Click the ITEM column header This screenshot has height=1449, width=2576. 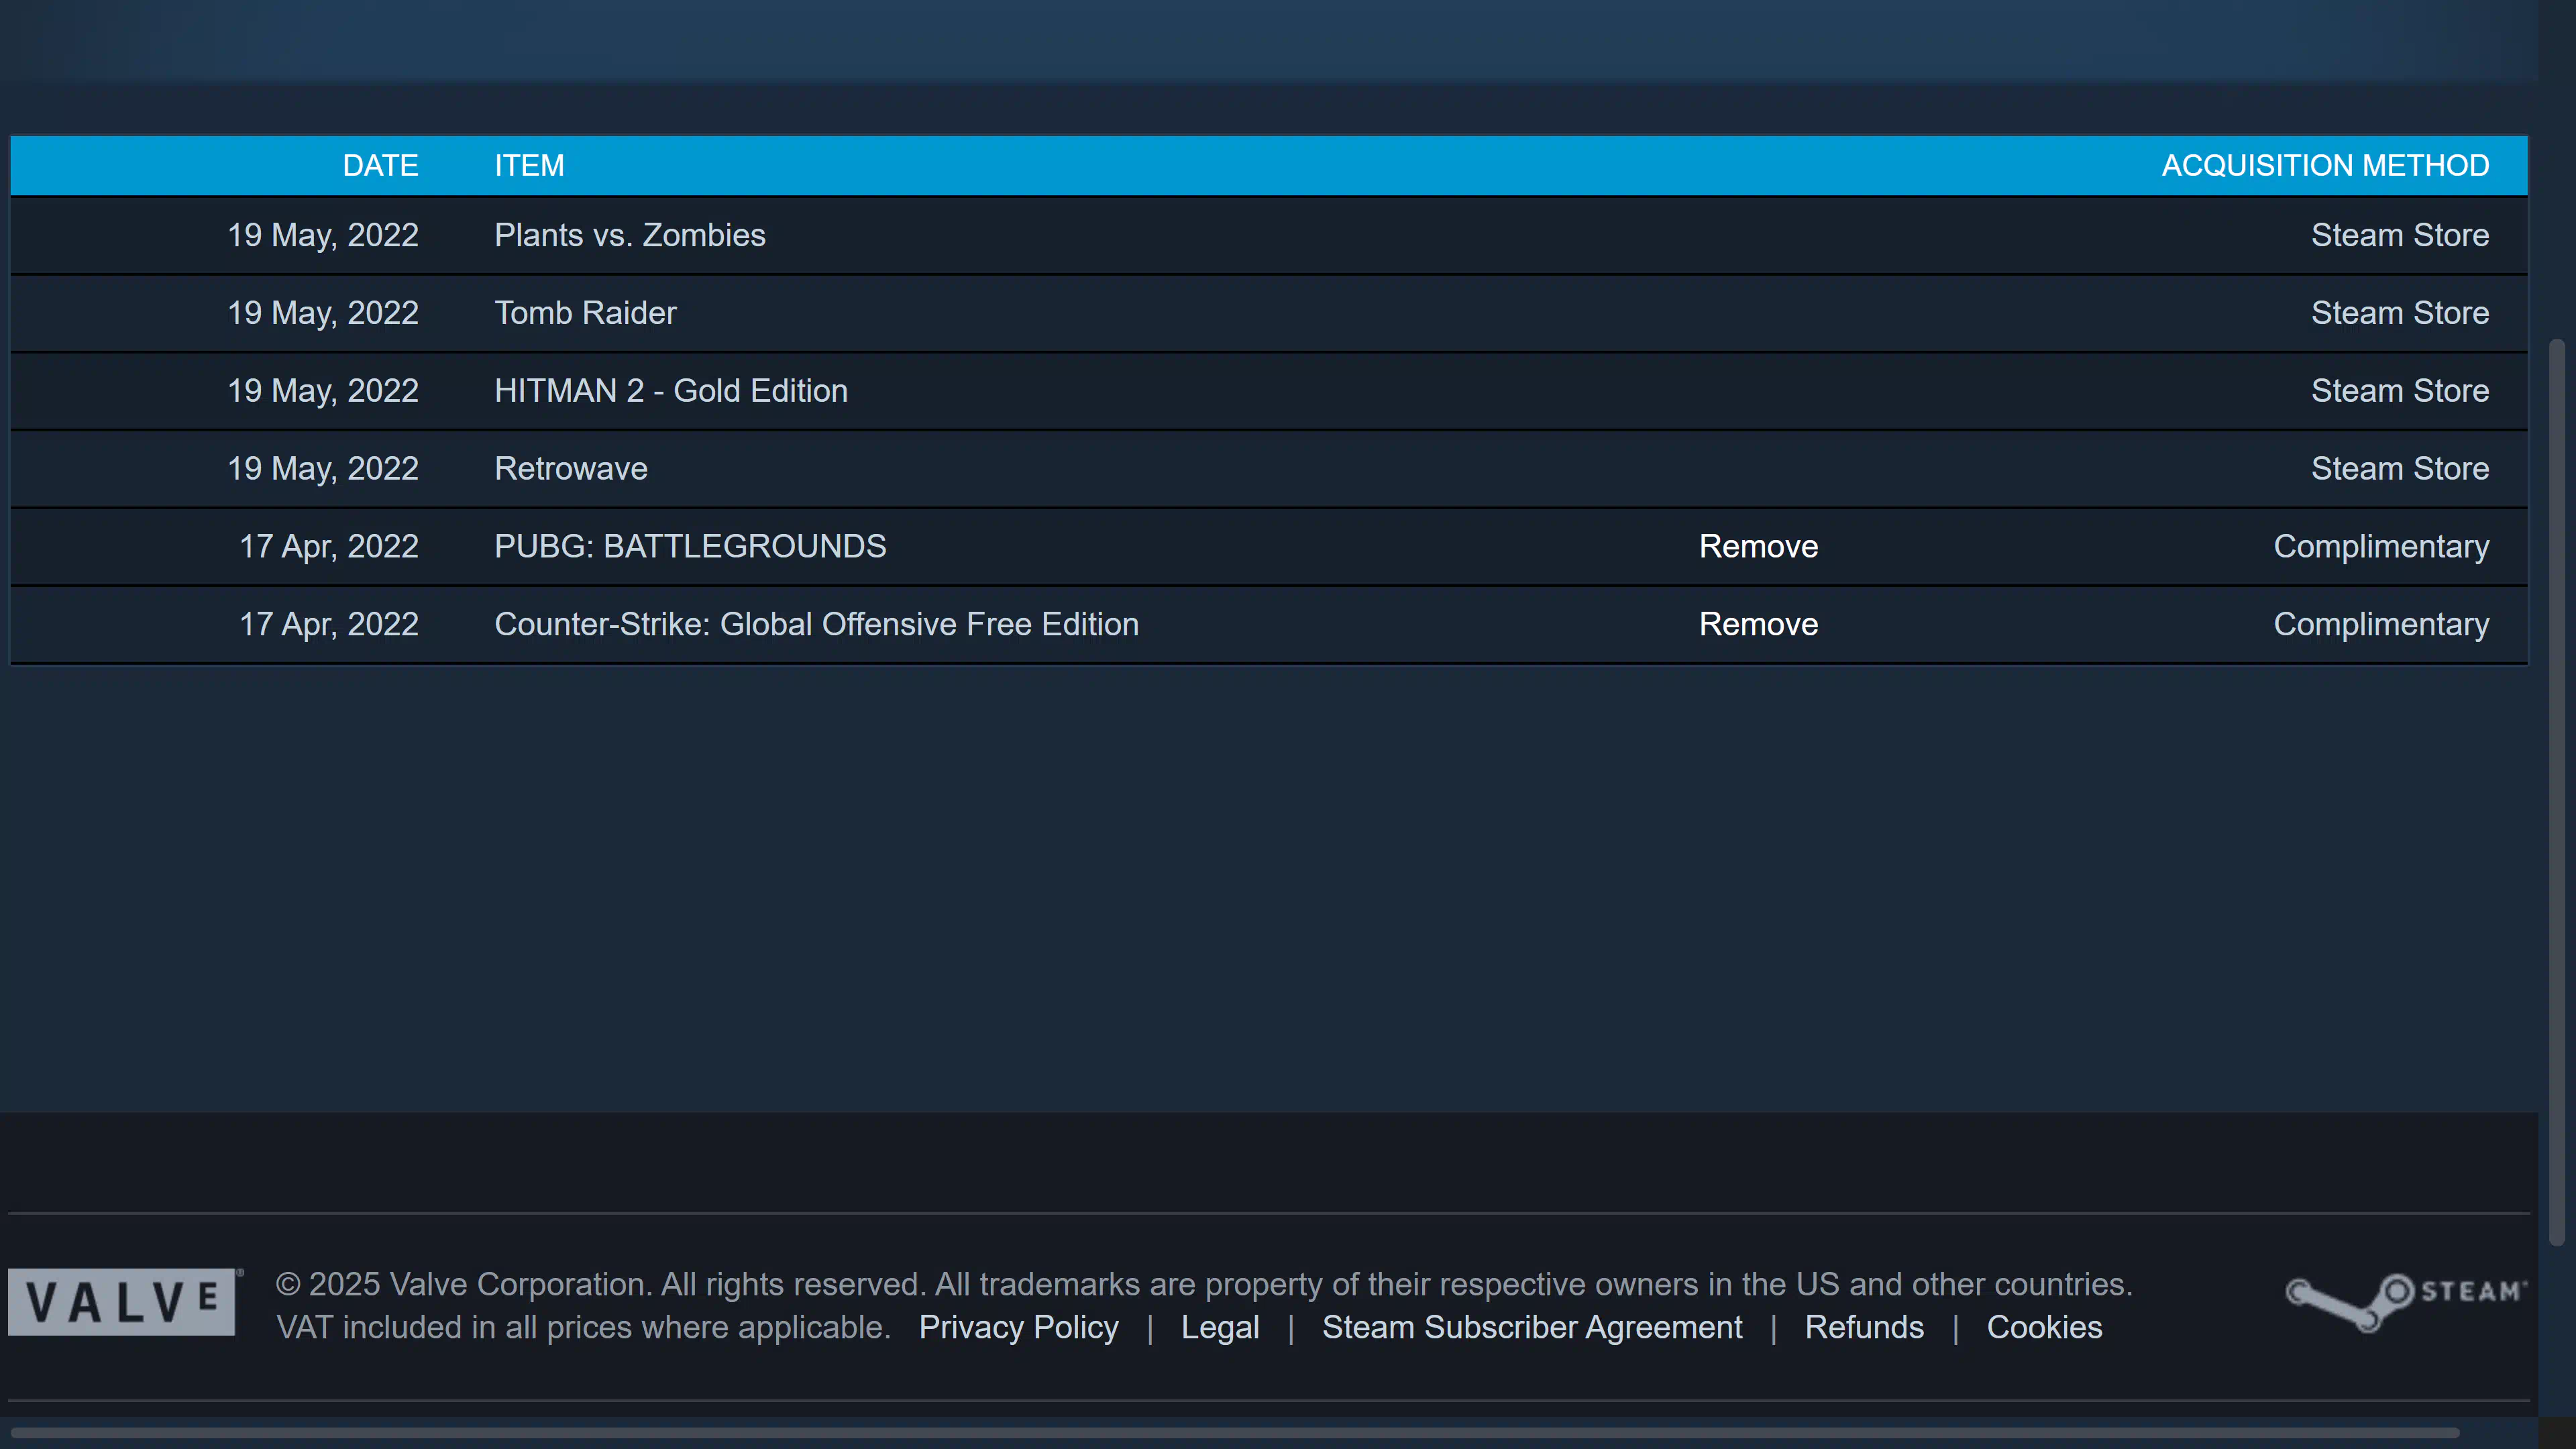point(529,165)
